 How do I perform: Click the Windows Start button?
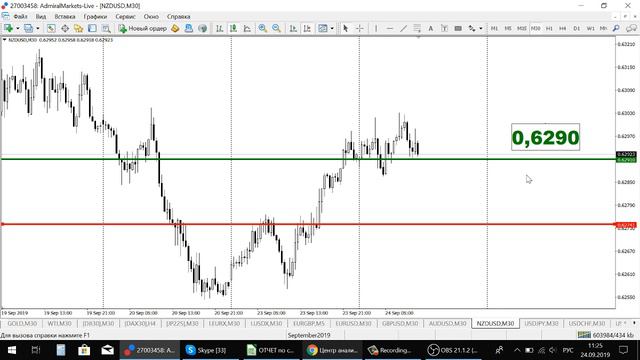click(11, 350)
